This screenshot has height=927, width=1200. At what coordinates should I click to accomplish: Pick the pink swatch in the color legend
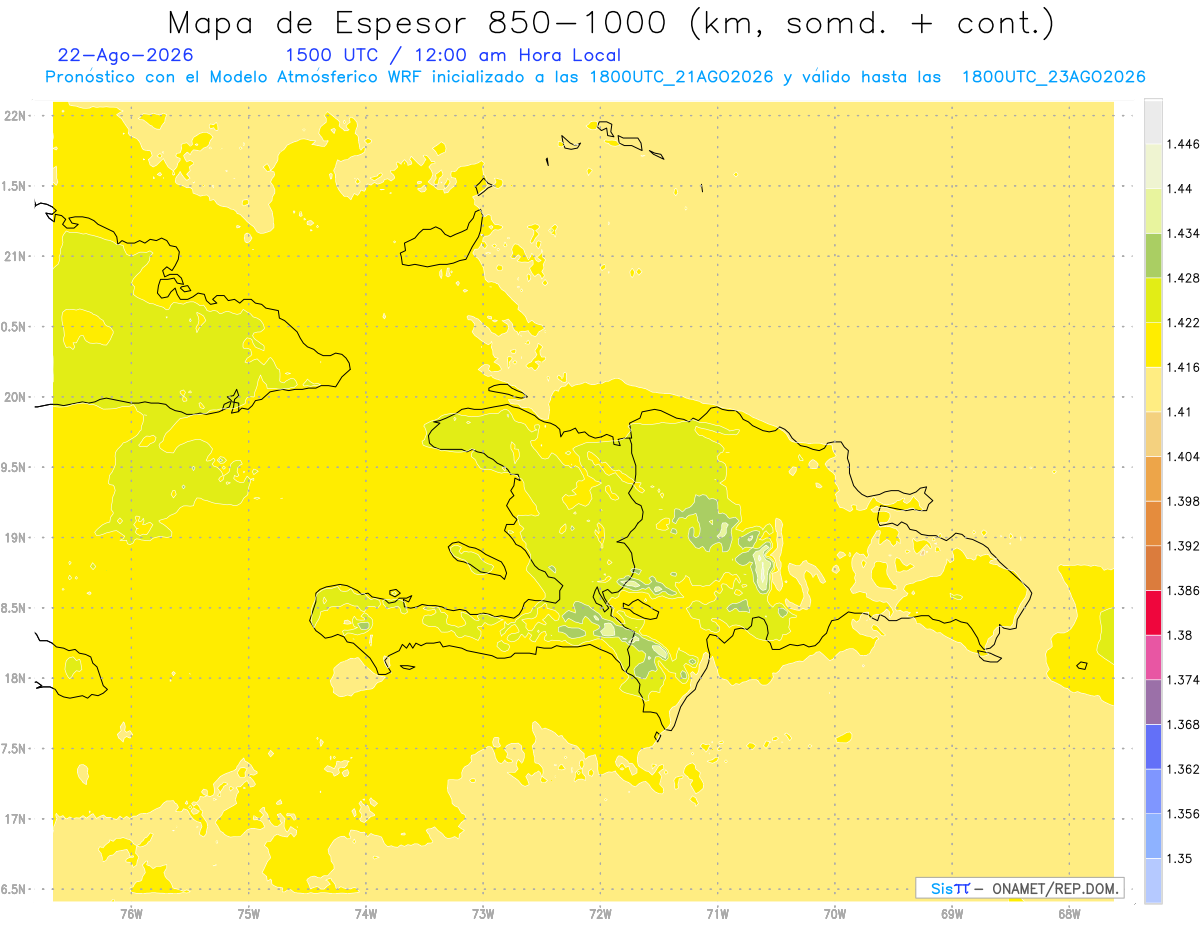(1153, 657)
